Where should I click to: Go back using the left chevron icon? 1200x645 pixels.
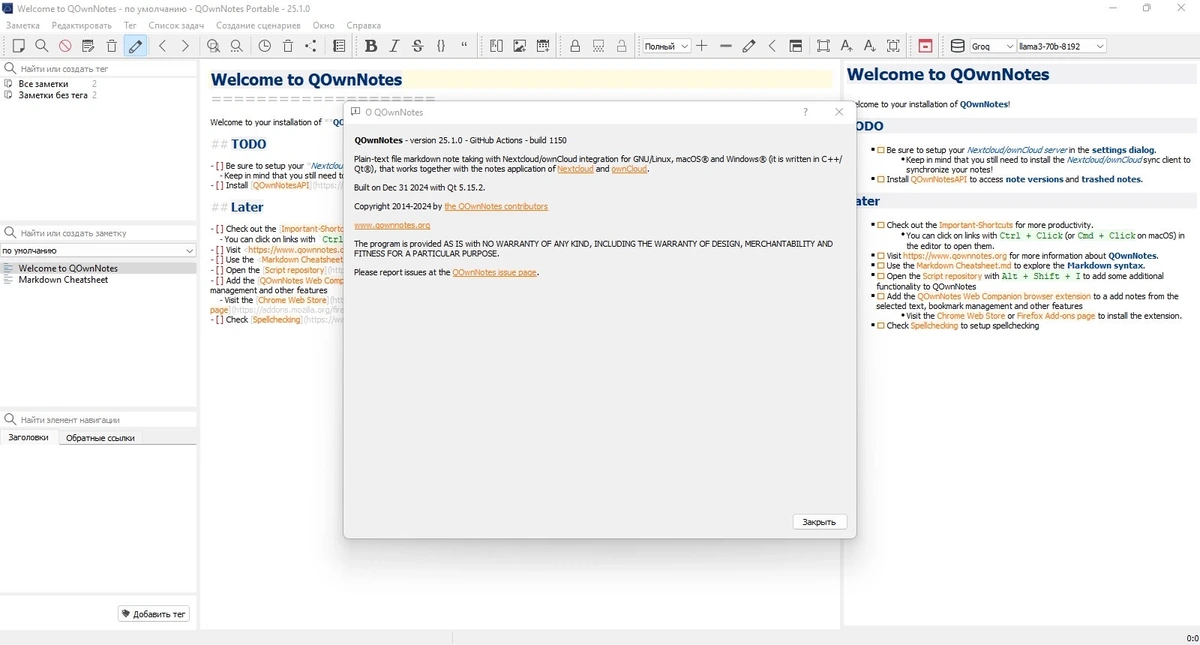point(162,46)
